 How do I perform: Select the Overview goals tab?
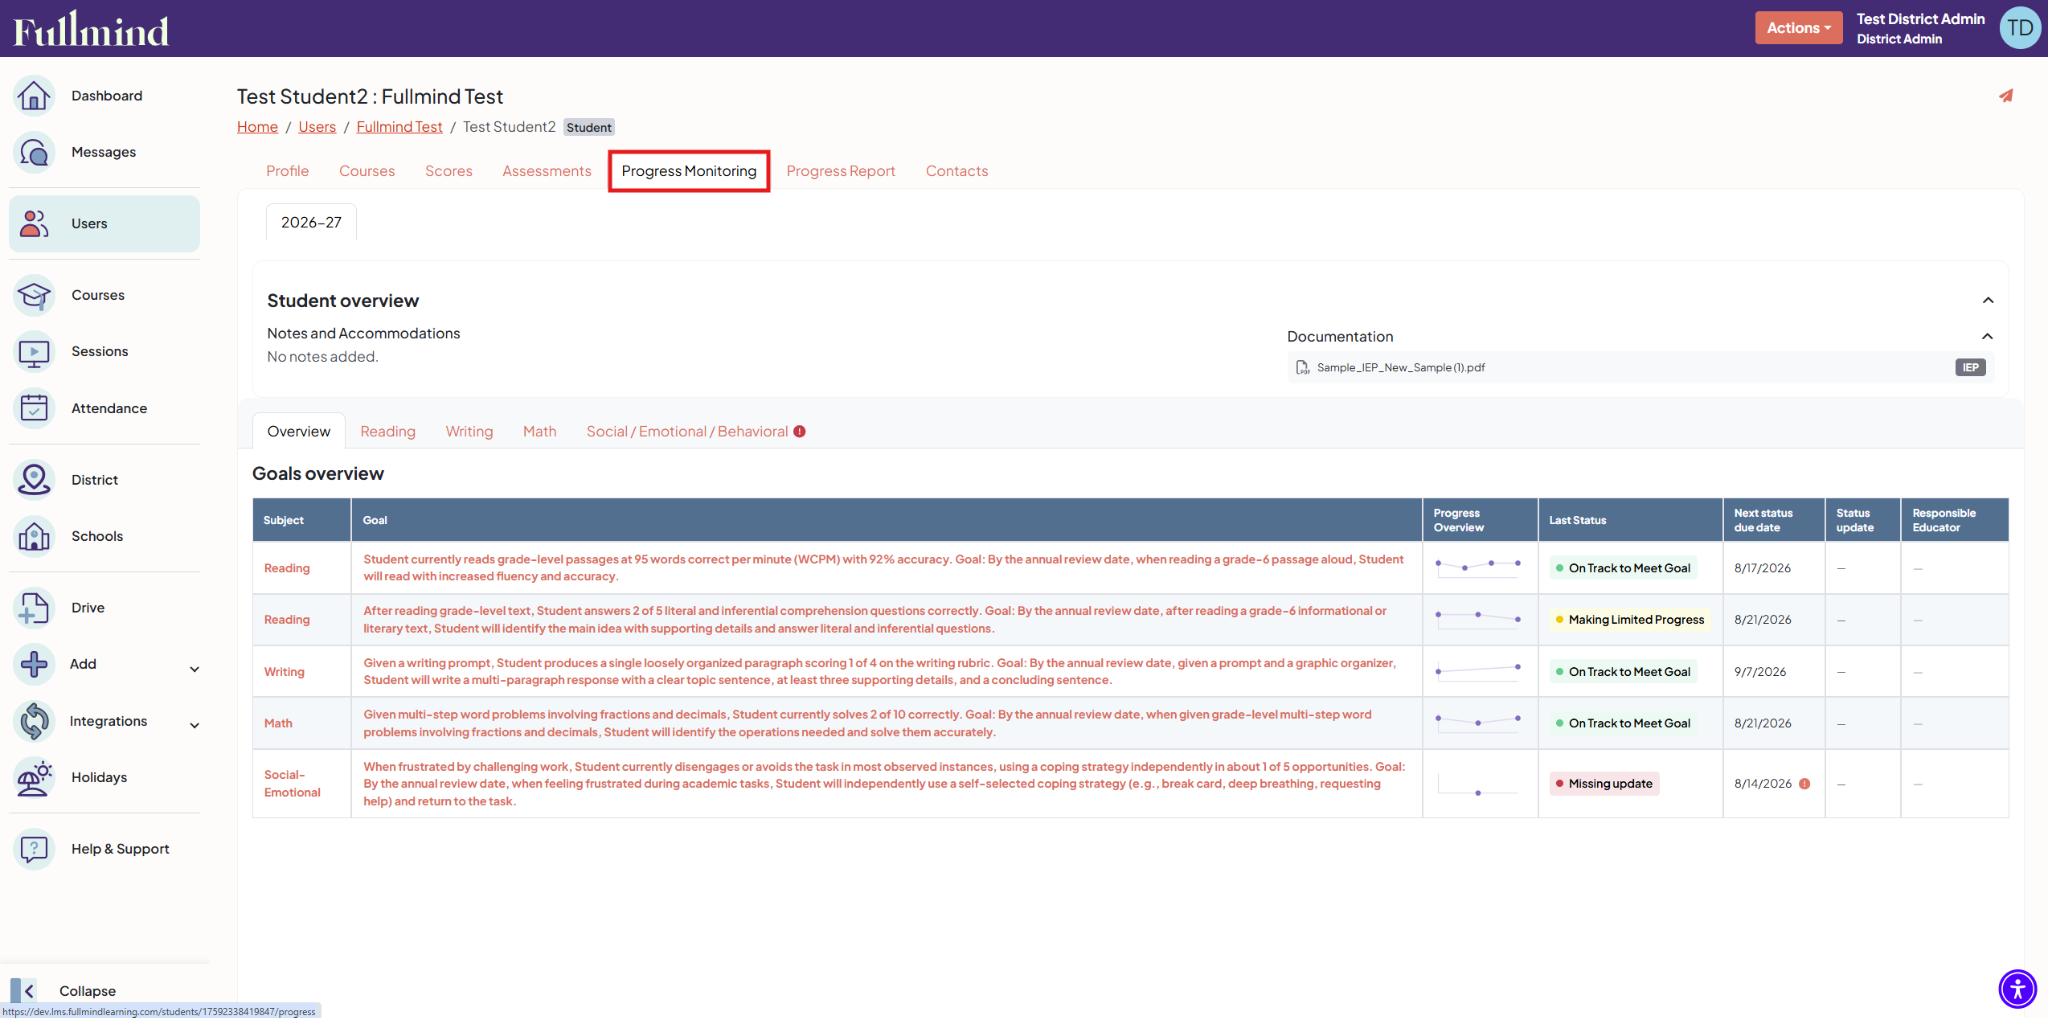coord(299,431)
